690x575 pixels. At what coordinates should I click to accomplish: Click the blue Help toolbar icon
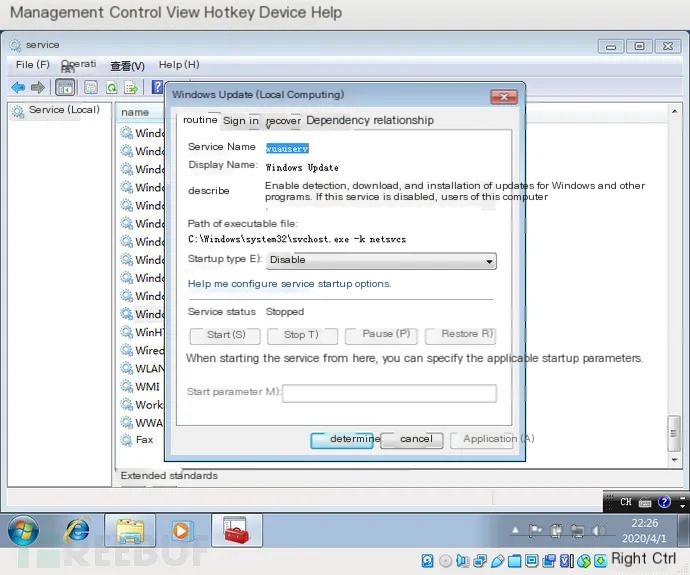pyautogui.click(x=157, y=87)
